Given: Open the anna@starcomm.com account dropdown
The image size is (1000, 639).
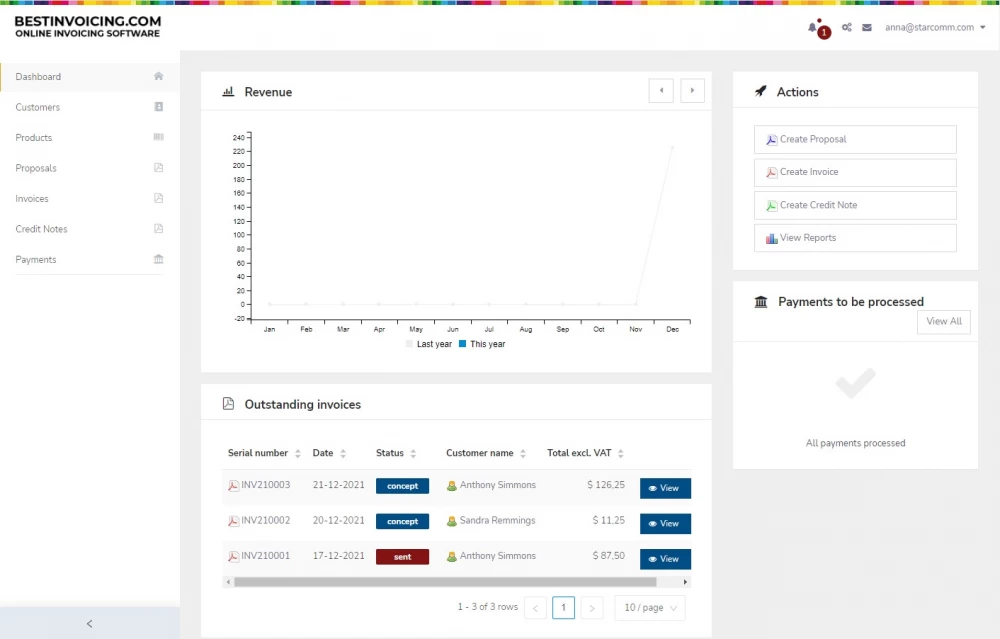Looking at the screenshot, I should [935, 28].
